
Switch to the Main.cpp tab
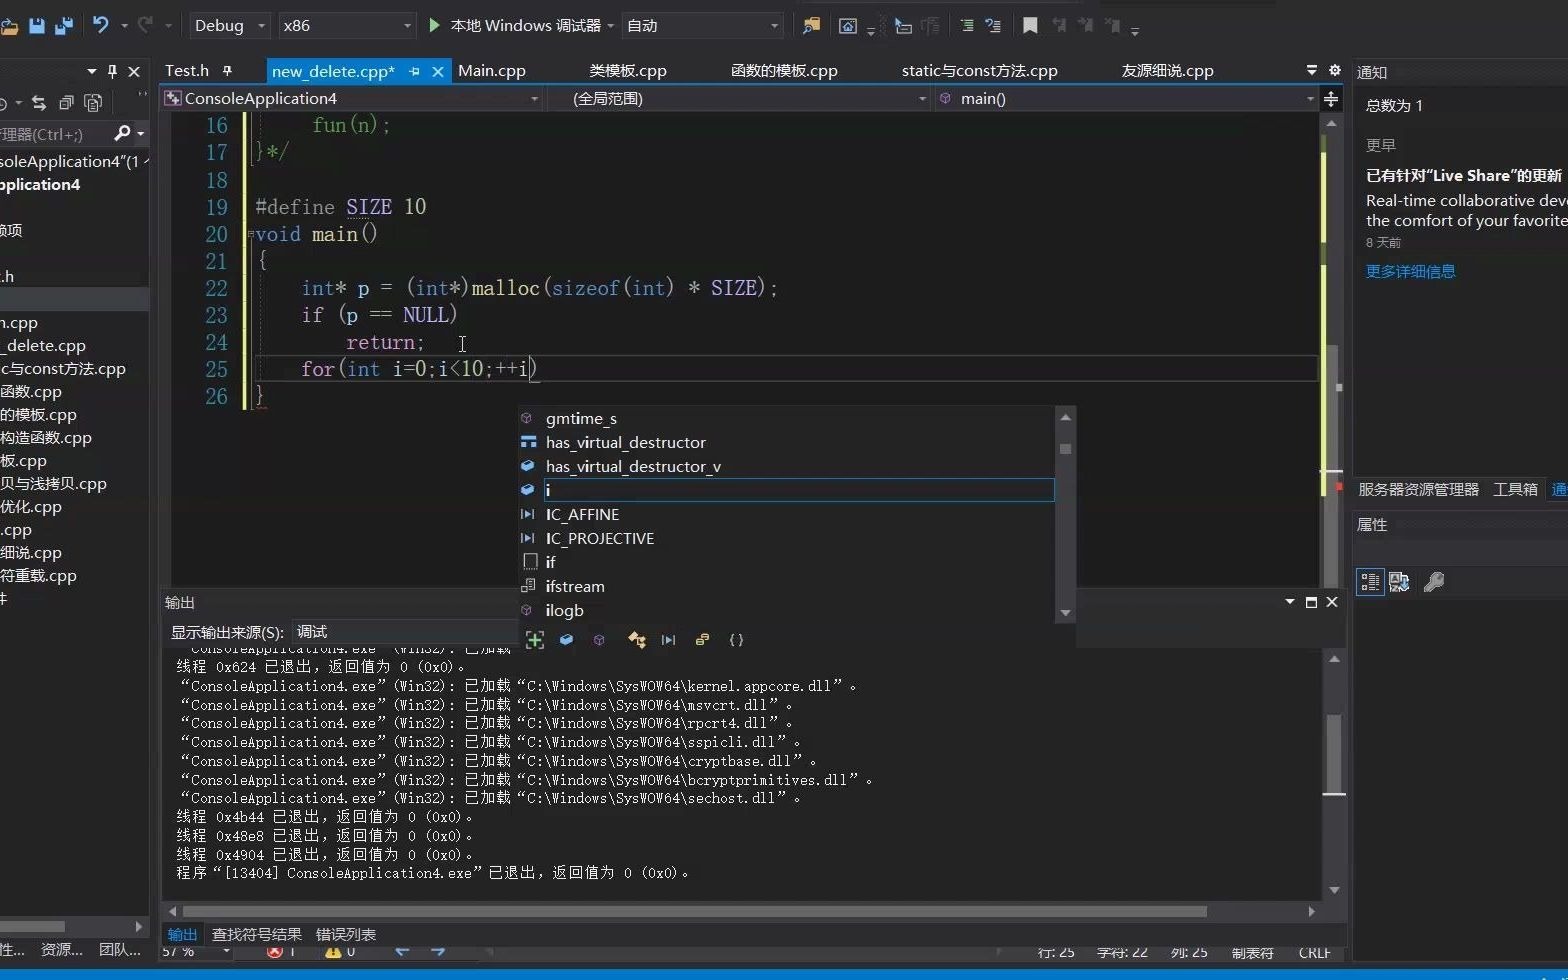pos(492,71)
